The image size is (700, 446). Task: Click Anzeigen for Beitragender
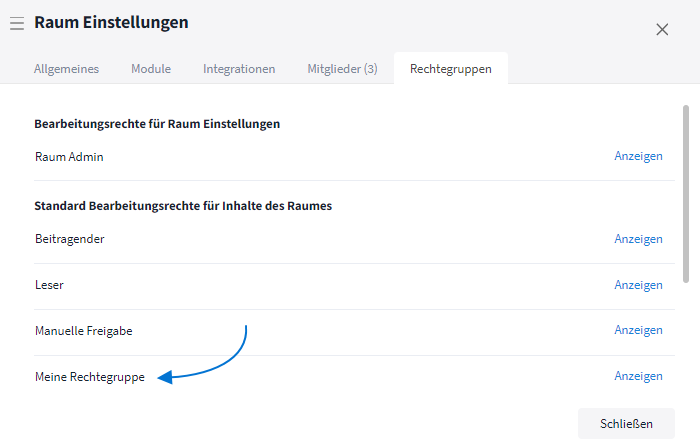tap(638, 239)
